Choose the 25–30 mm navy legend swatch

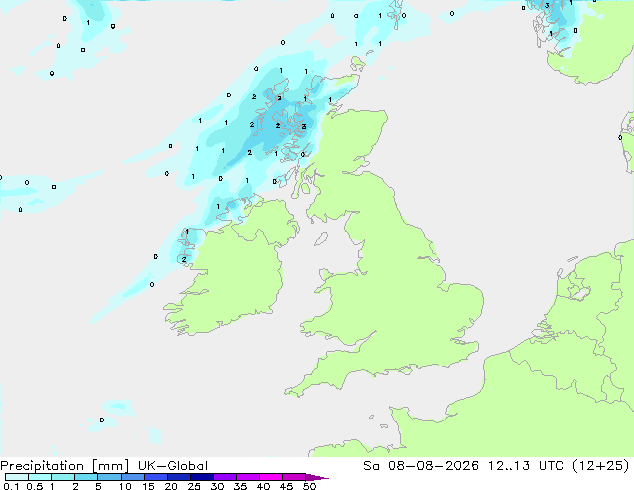click(x=201, y=477)
